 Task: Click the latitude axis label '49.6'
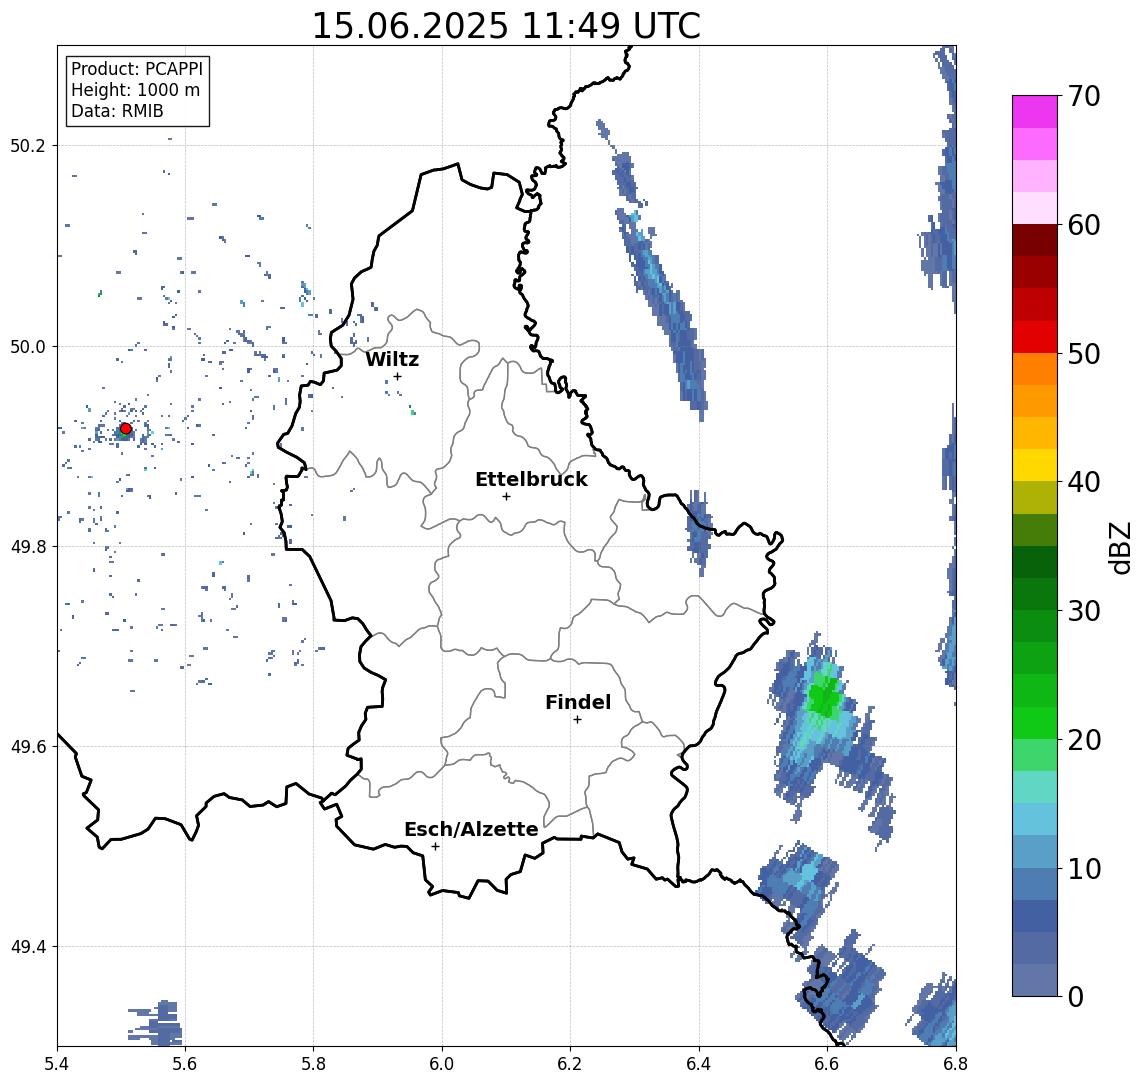coord(28,747)
